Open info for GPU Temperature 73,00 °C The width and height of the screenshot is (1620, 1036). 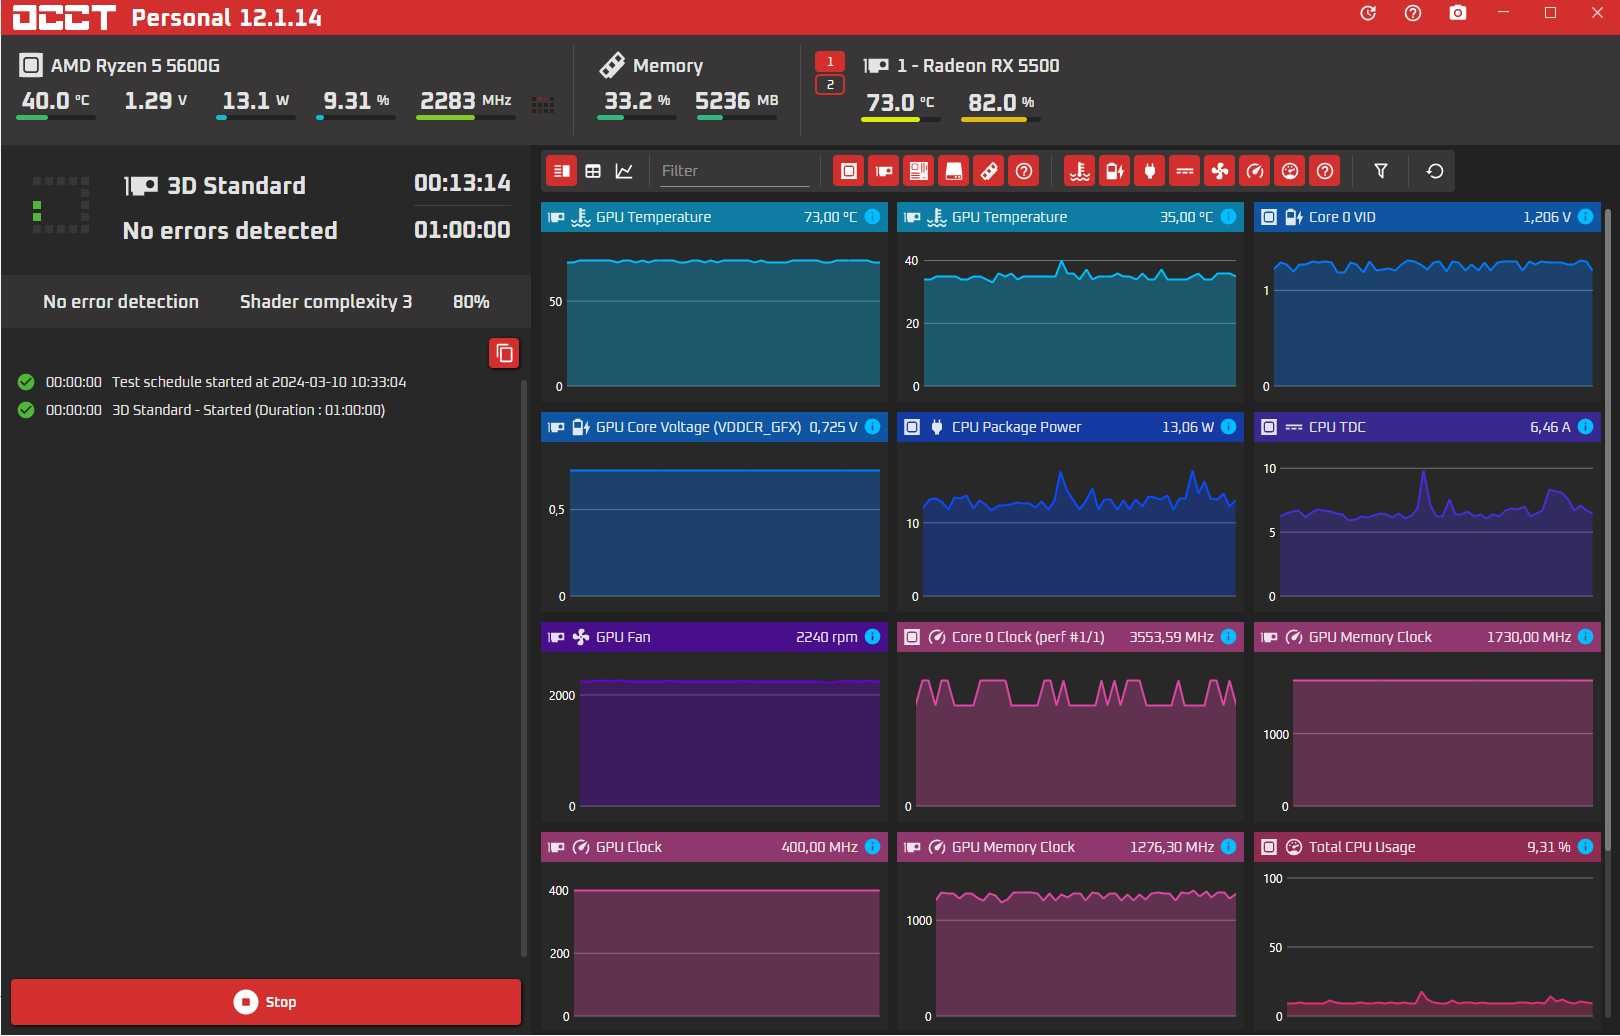pyautogui.click(x=872, y=217)
